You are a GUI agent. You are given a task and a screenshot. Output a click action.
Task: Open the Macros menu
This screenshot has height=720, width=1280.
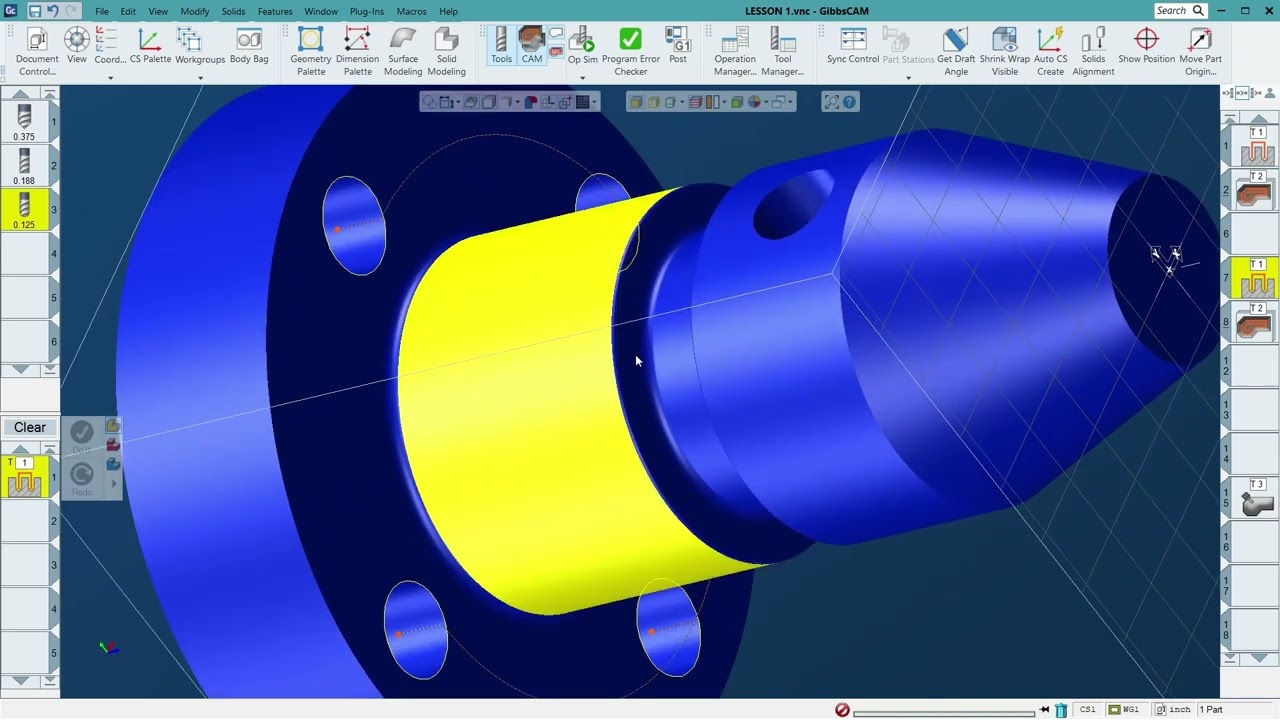[x=411, y=11]
